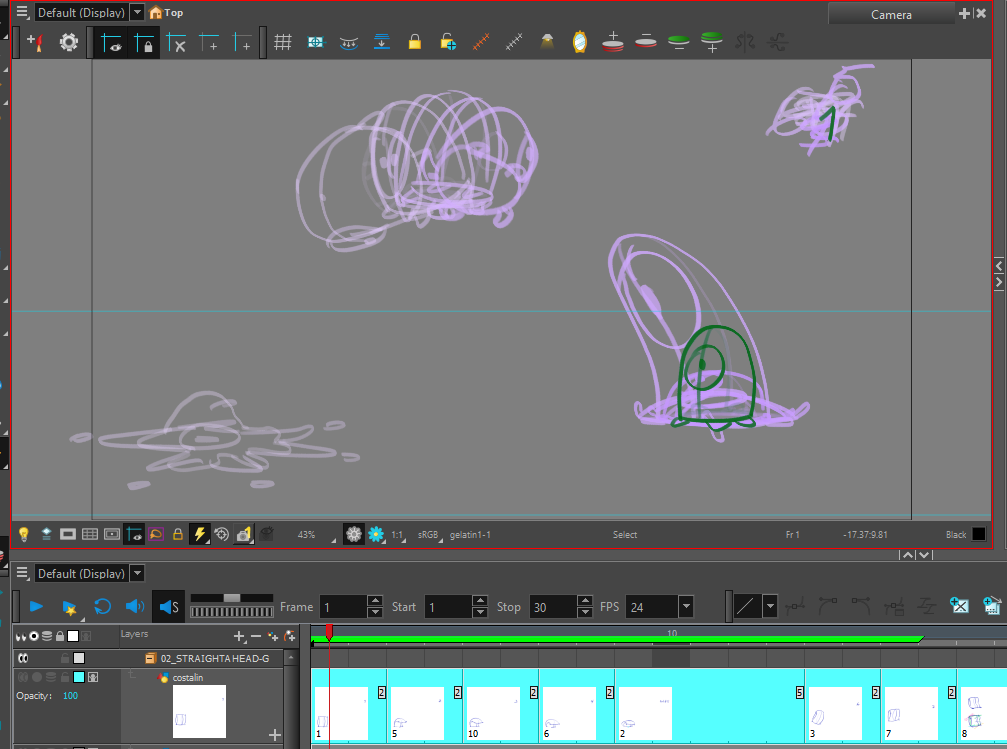Click the red onion skin reduce-previous icon
The image size is (1007, 749).
pos(645,41)
